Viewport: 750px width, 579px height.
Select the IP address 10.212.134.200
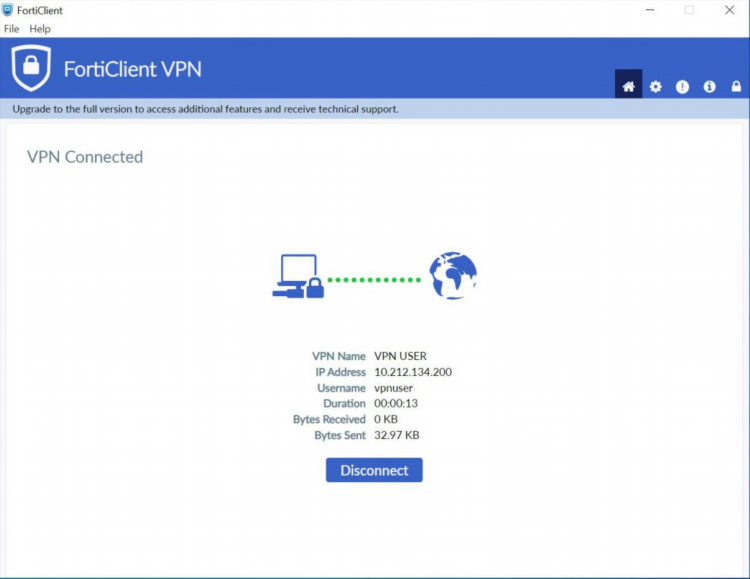(x=413, y=372)
